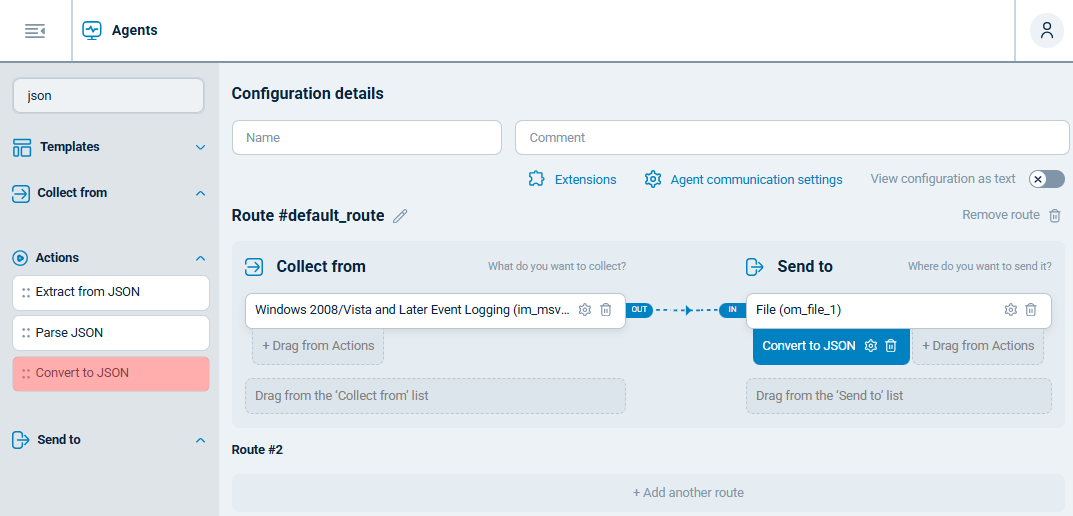This screenshot has width=1073, height=516.
Task: Toggle View configuration as text switch
Action: click(x=1046, y=179)
